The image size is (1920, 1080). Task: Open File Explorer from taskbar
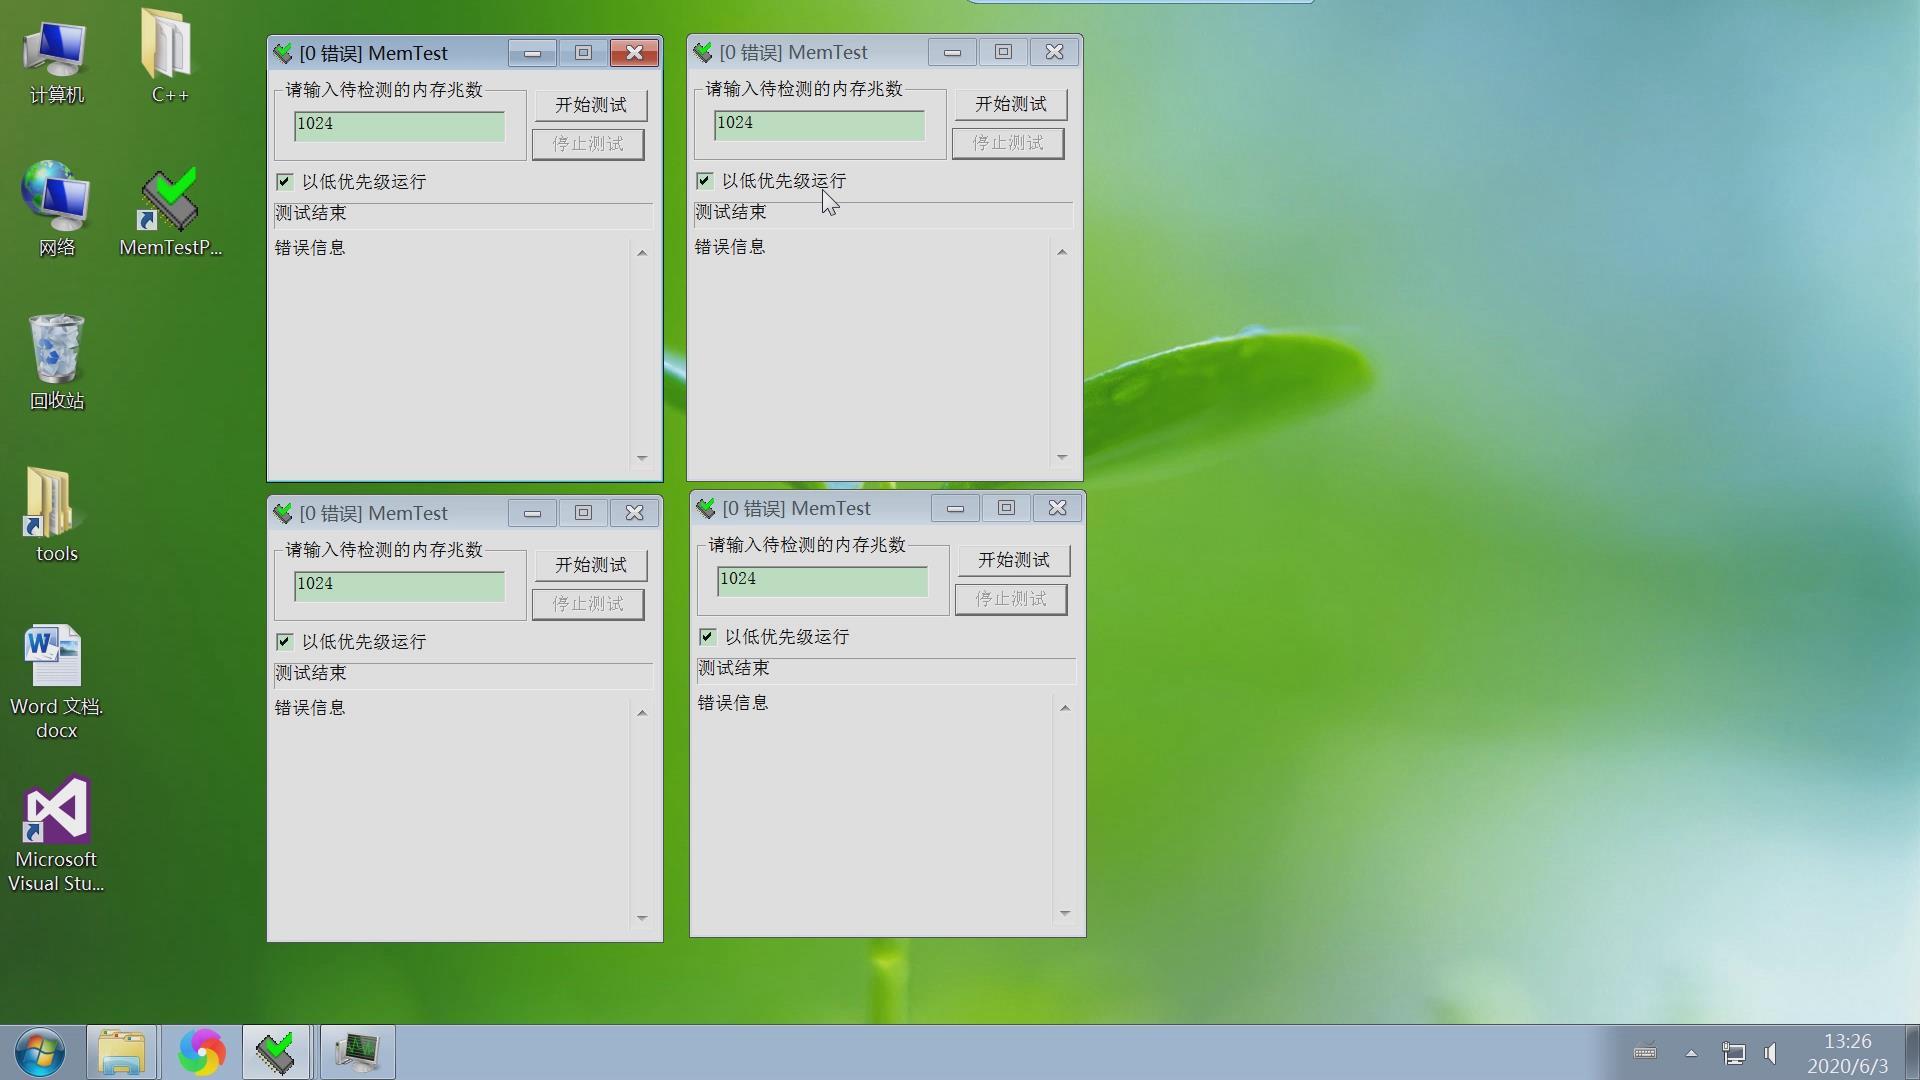[x=122, y=1052]
